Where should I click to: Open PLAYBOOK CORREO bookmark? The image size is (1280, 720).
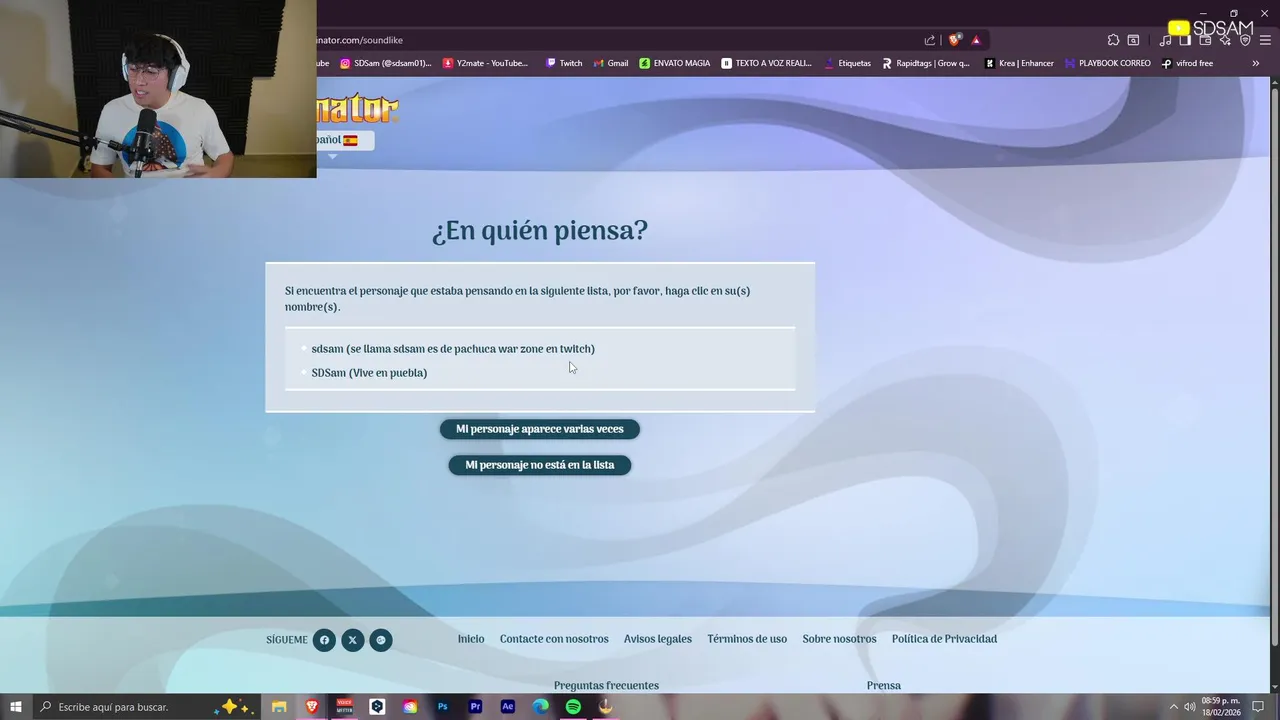[1107, 63]
